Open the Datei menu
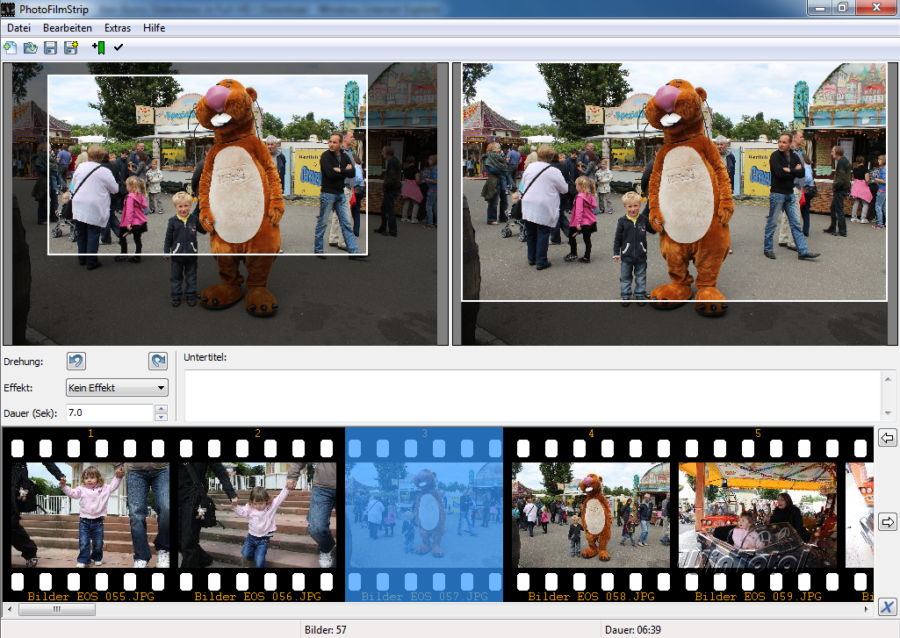The width and height of the screenshot is (900, 638). (x=19, y=28)
